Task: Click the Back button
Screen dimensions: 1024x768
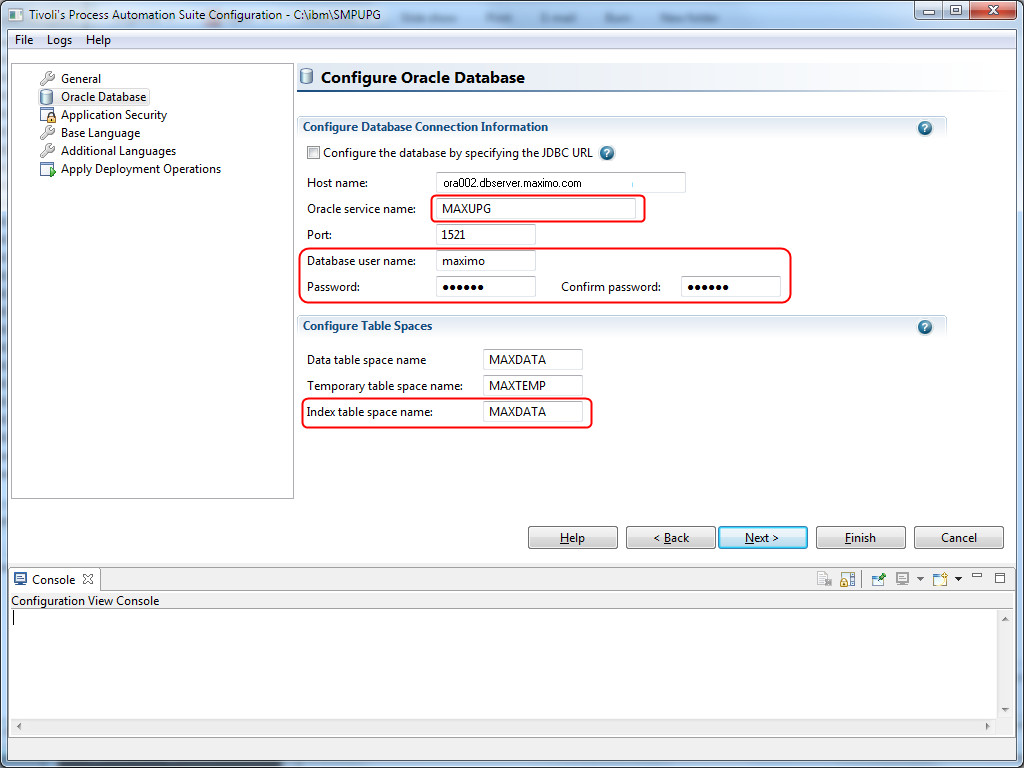Action: 671,537
